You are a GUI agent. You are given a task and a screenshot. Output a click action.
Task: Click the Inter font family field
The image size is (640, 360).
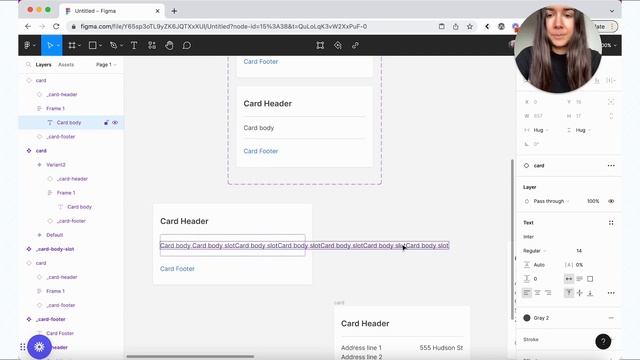coord(529,237)
